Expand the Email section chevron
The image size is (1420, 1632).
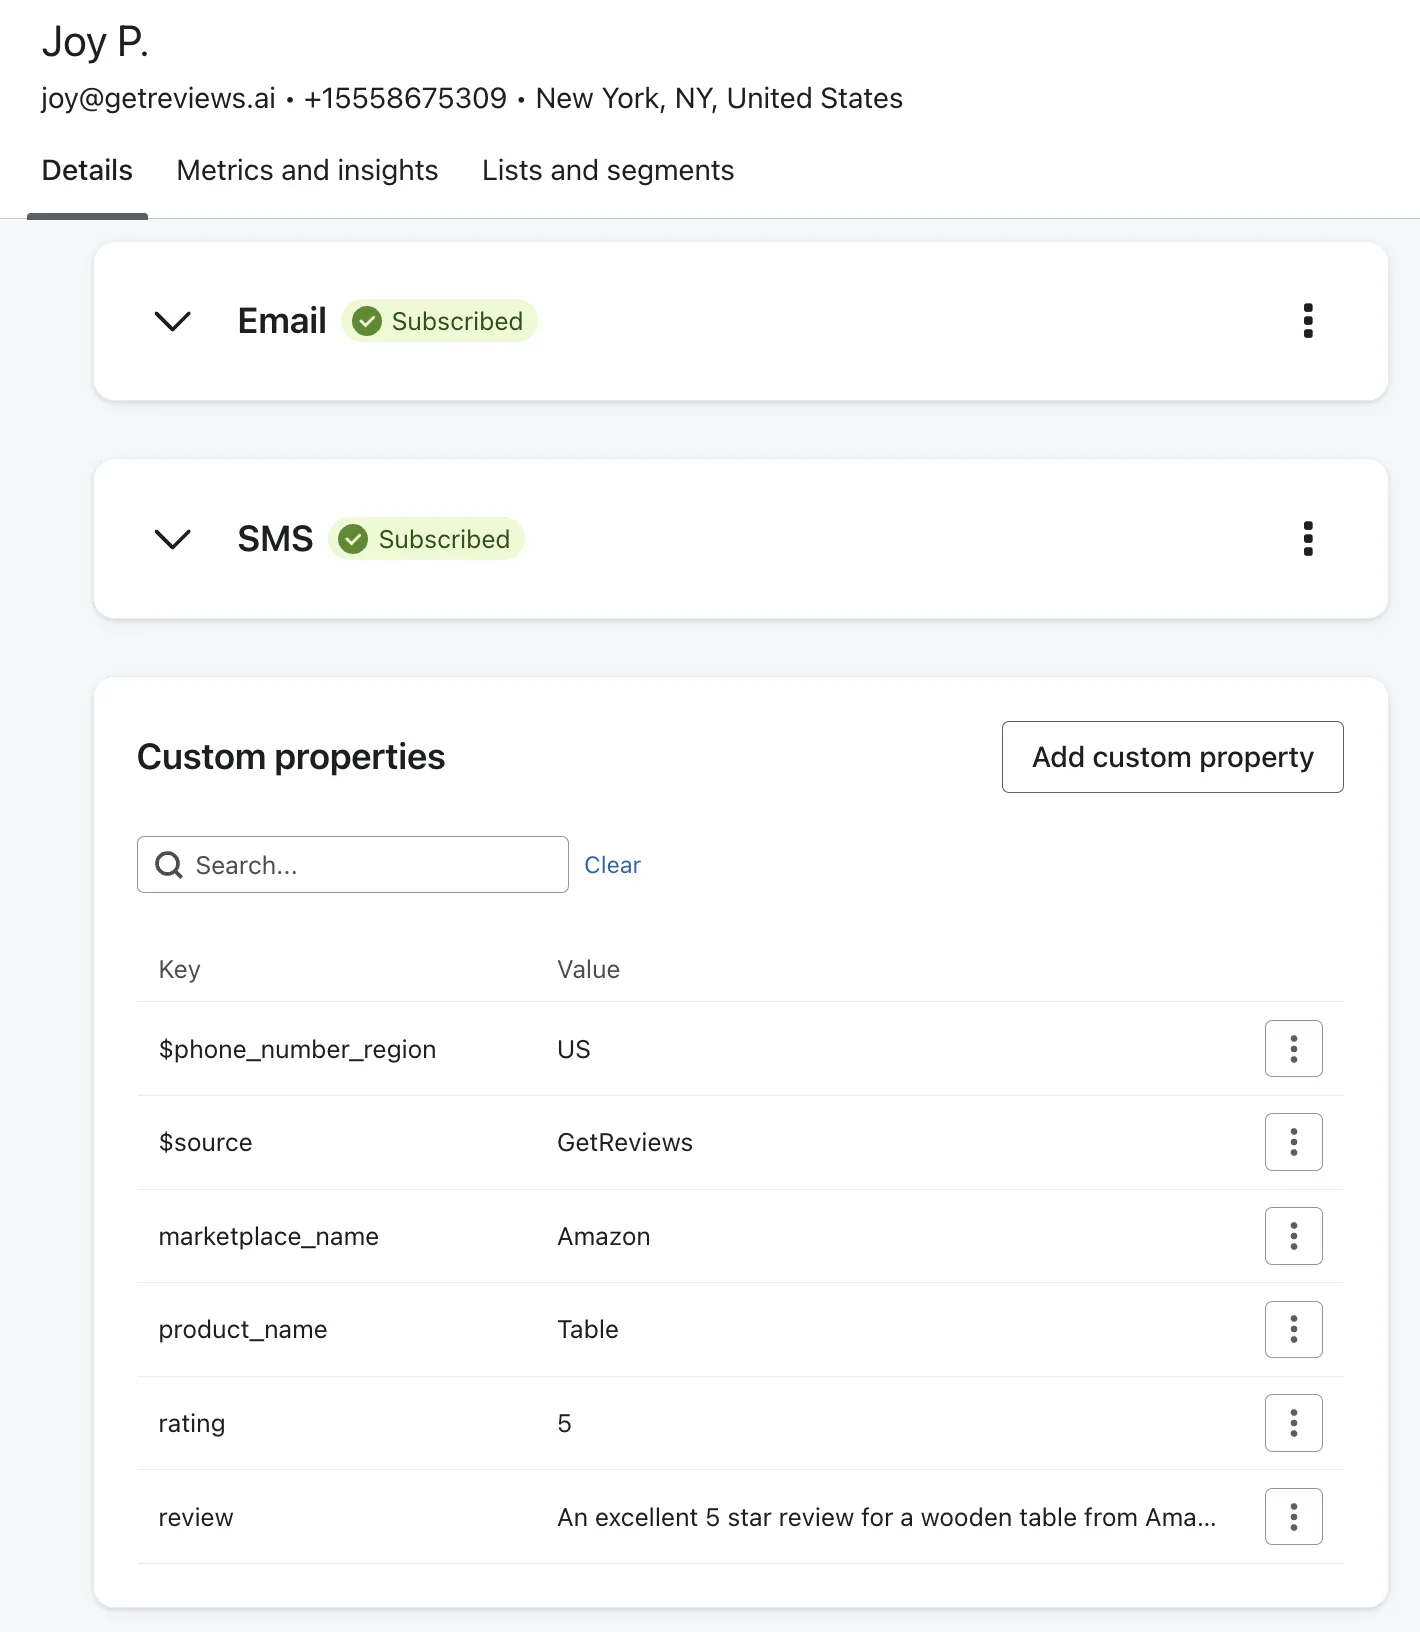(173, 321)
